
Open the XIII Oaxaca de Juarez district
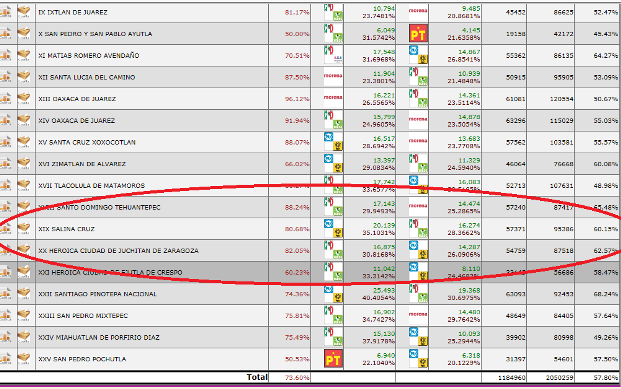(x=77, y=99)
